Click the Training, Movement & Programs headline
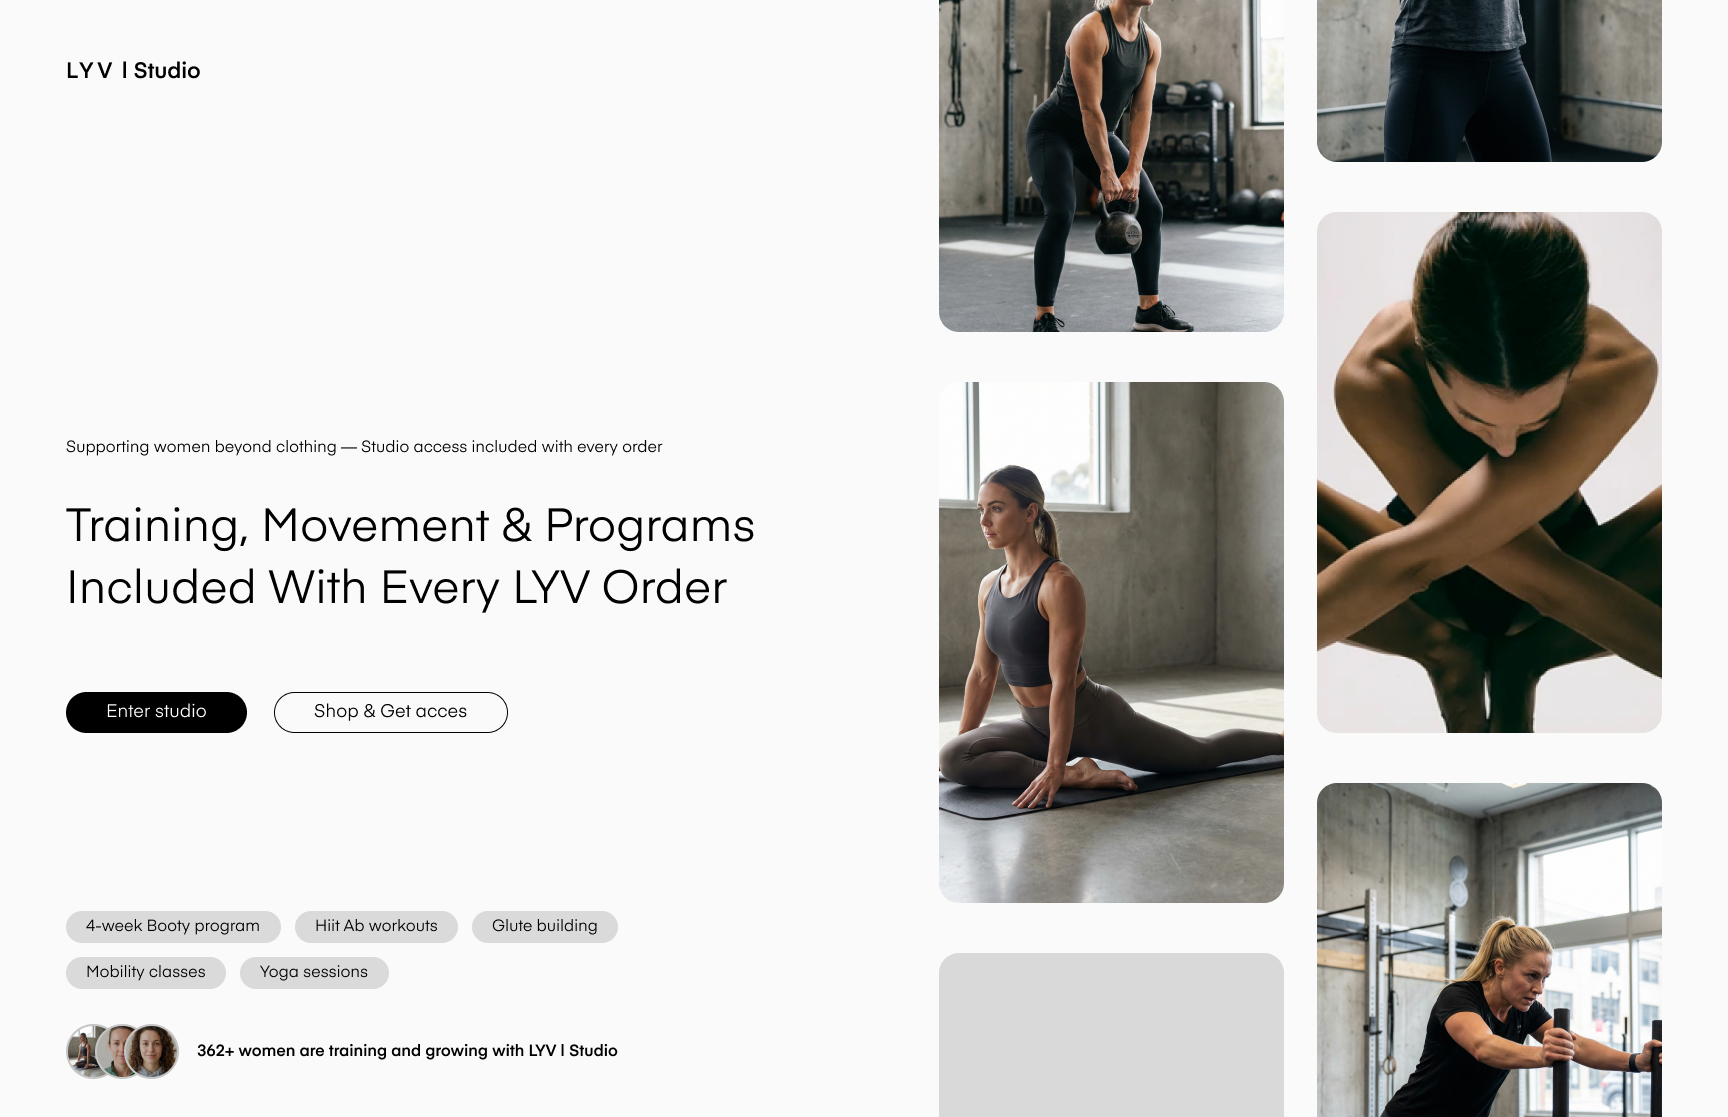 click(410, 557)
